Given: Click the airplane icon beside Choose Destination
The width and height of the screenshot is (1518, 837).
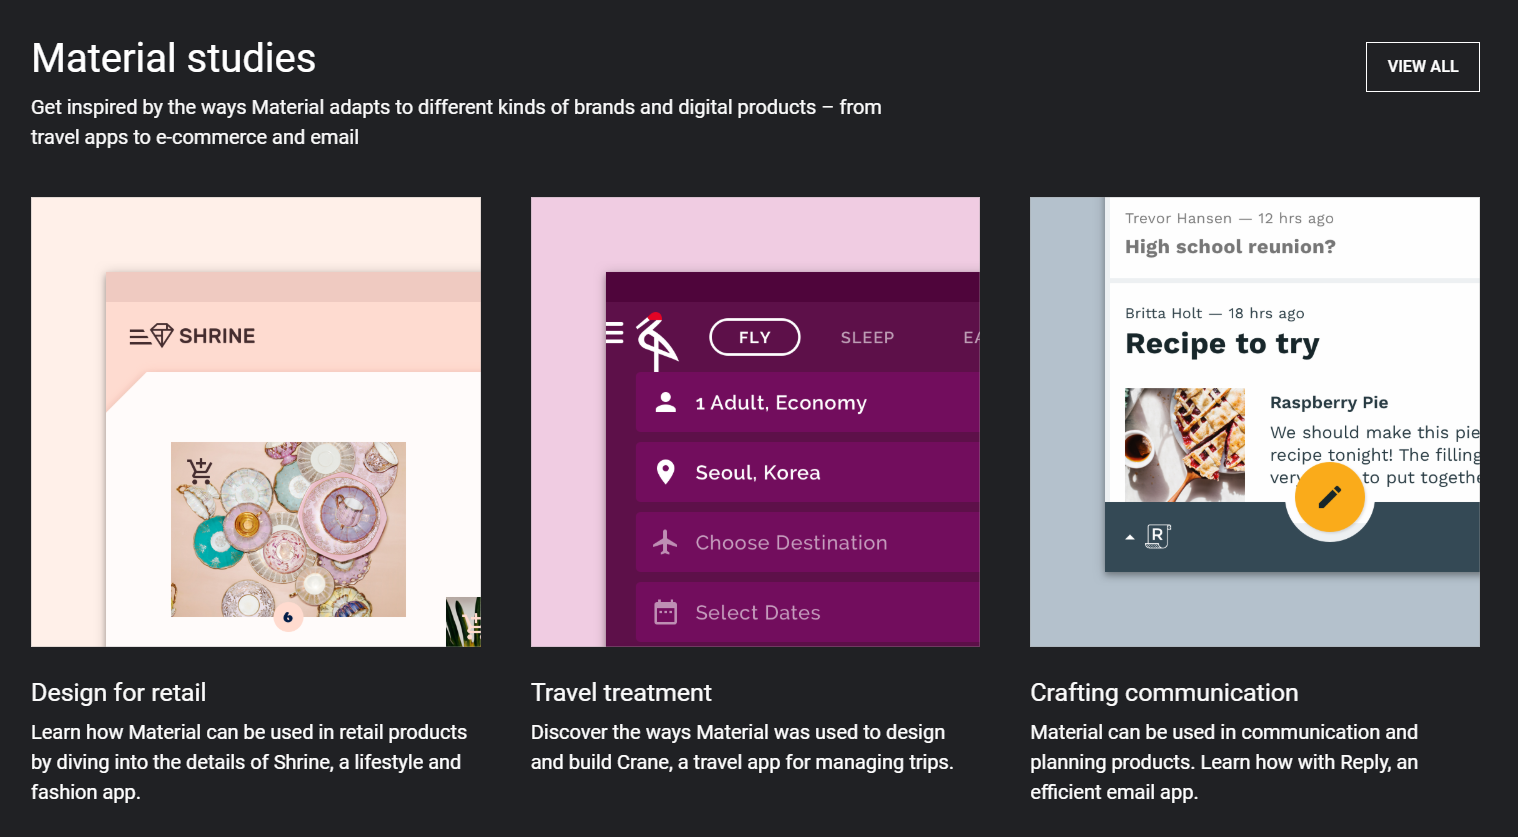Looking at the screenshot, I should click(664, 542).
